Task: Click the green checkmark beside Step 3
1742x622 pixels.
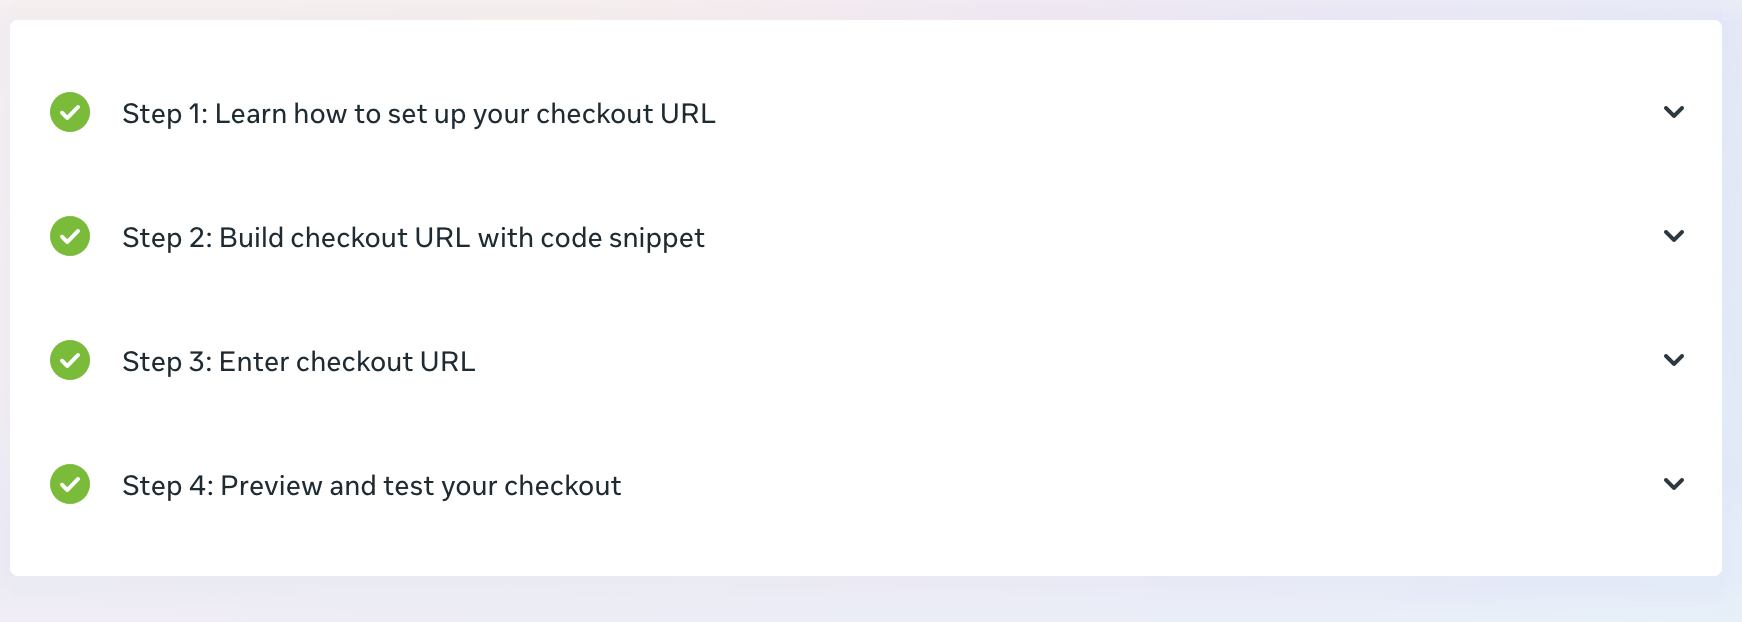Action: (x=70, y=360)
